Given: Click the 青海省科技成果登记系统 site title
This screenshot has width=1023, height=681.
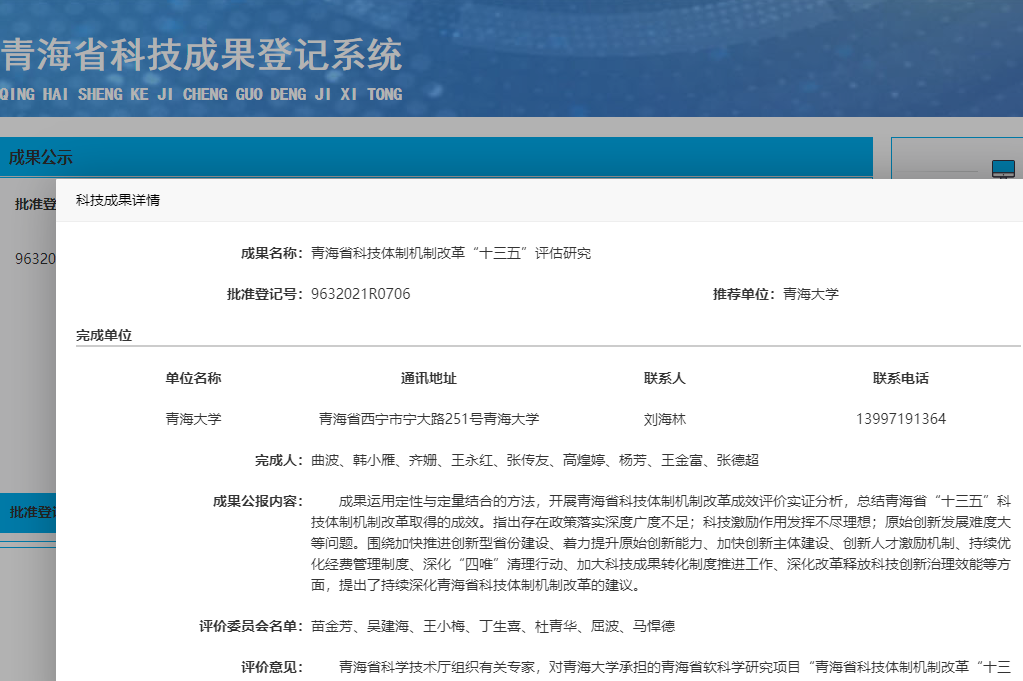Looking at the screenshot, I should click(201, 55).
